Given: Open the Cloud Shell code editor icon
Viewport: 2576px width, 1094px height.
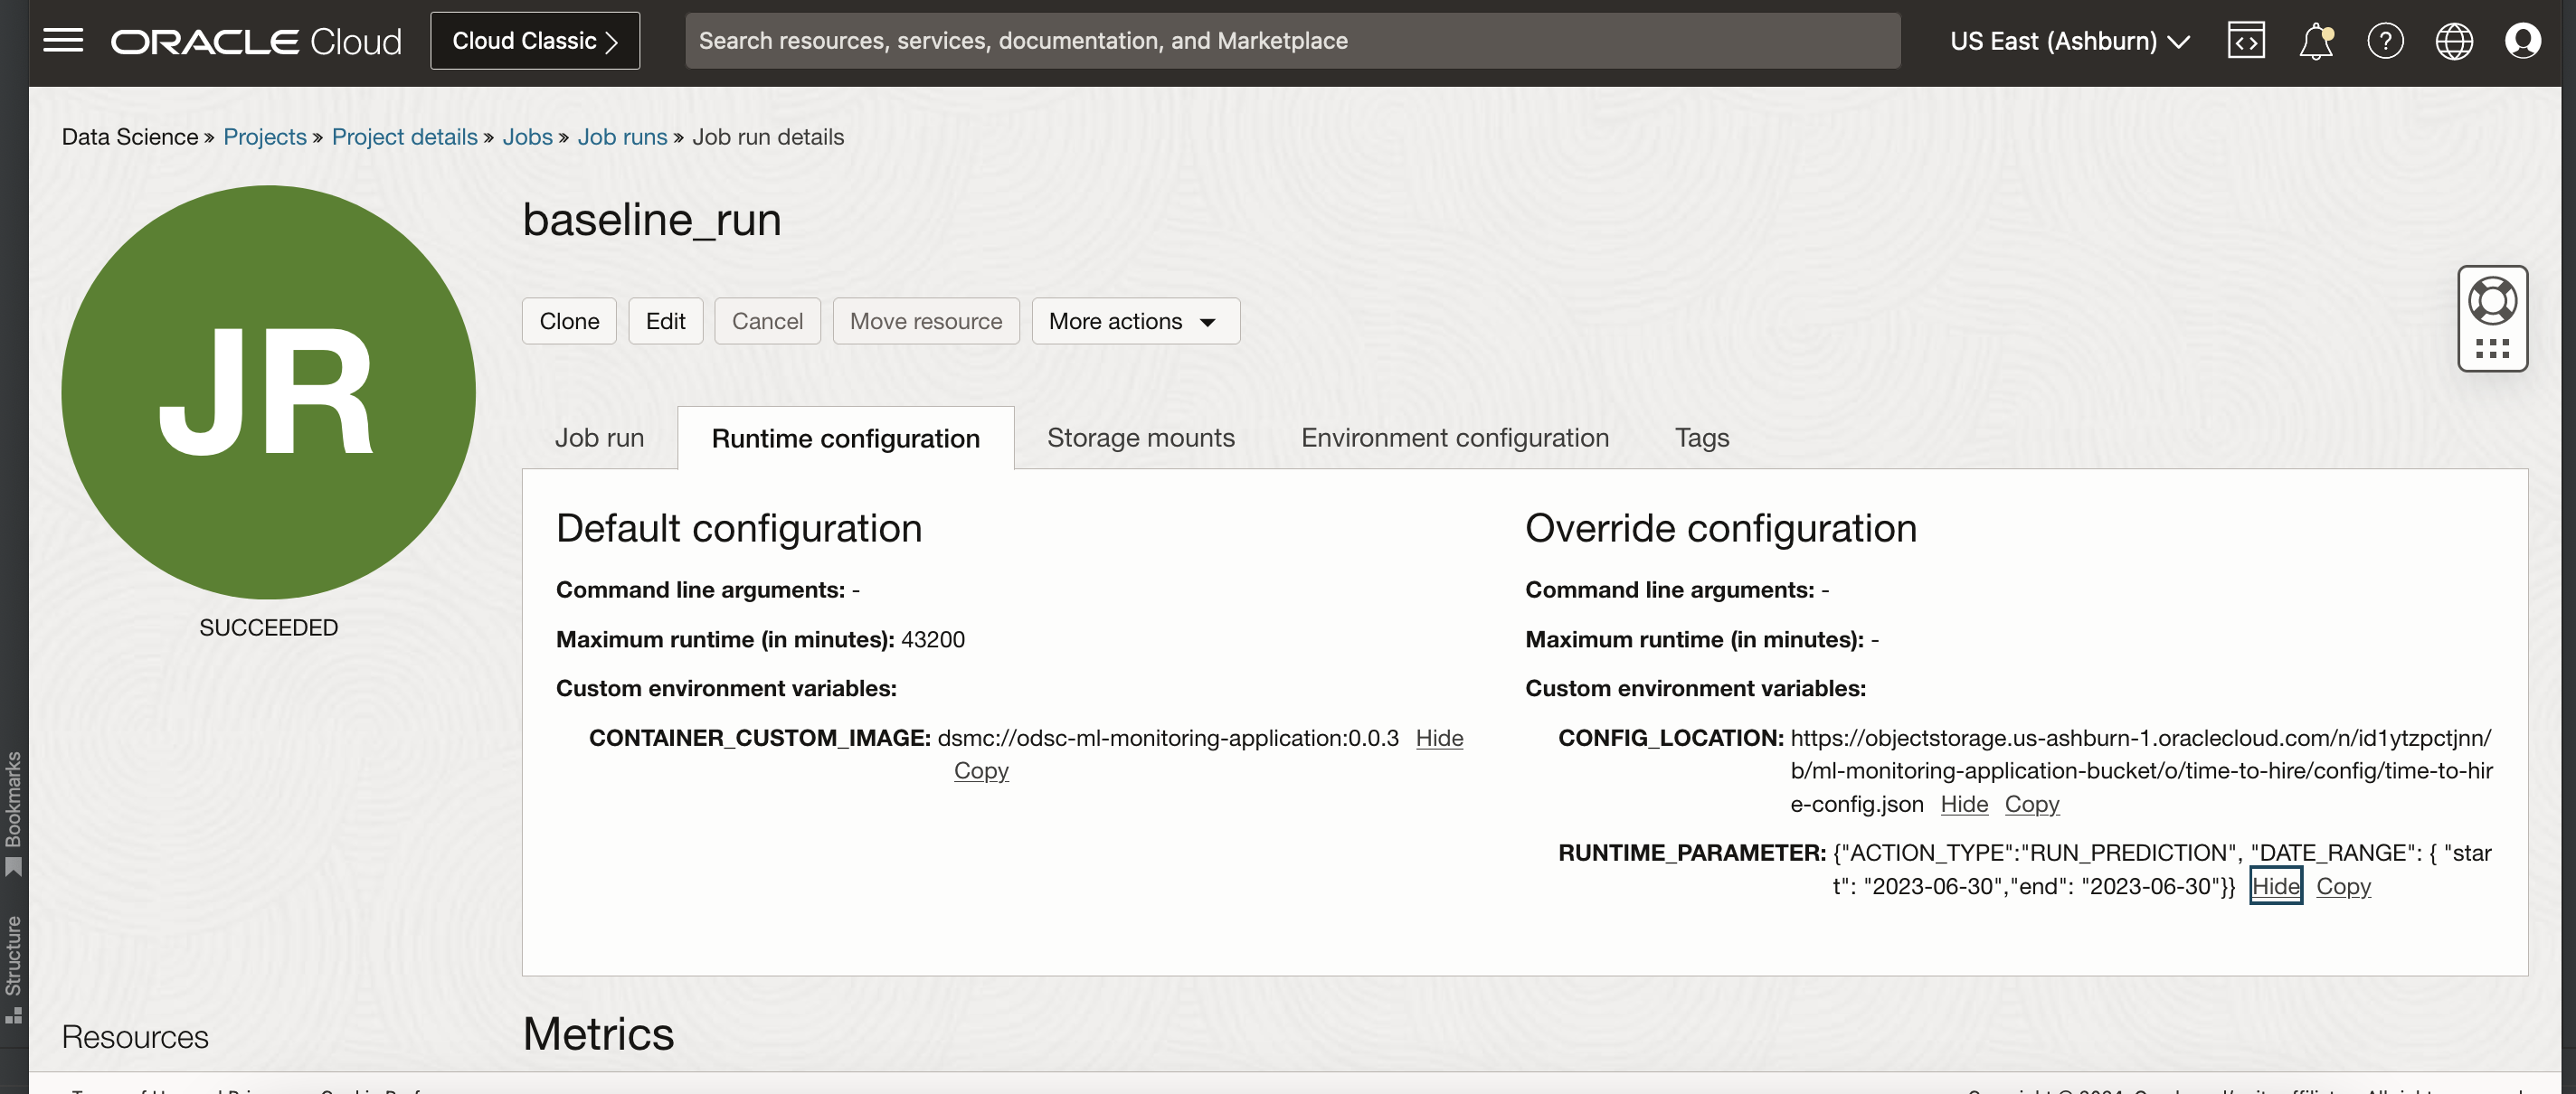Looking at the screenshot, I should pyautogui.click(x=2245, y=40).
